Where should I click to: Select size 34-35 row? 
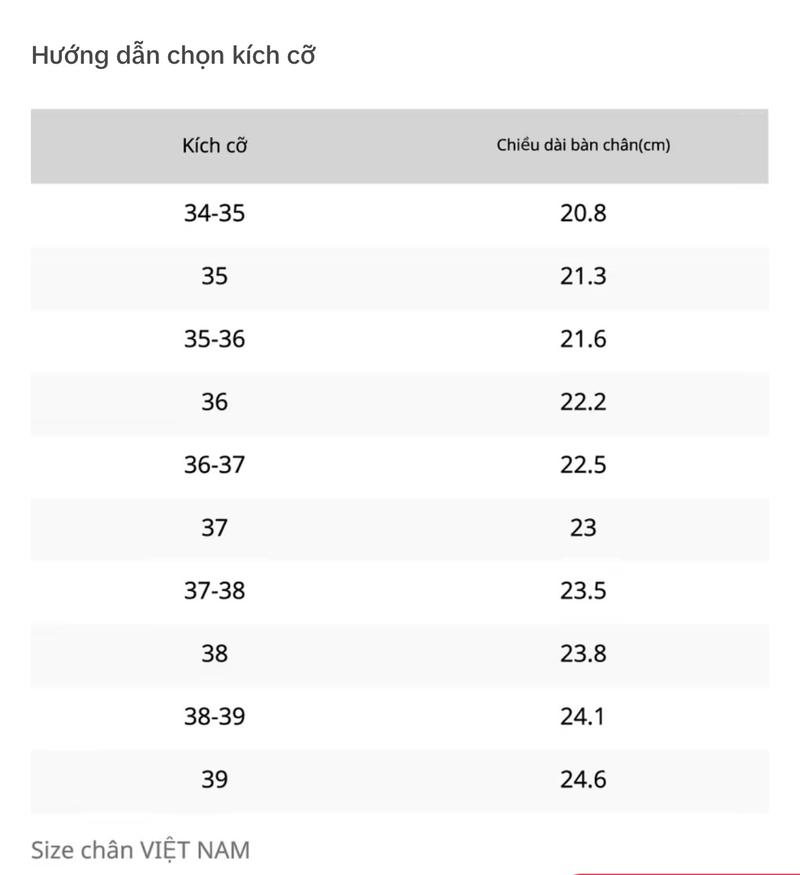click(x=399, y=213)
